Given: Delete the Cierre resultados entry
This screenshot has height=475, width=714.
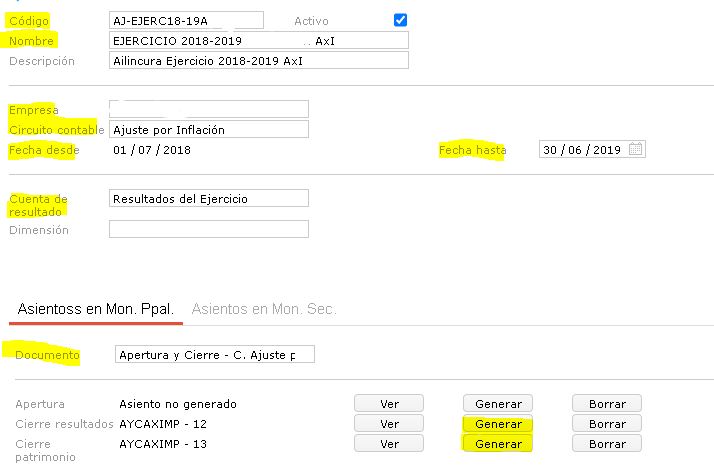Looking at the screenshot, I should click(x=607, y=424).
